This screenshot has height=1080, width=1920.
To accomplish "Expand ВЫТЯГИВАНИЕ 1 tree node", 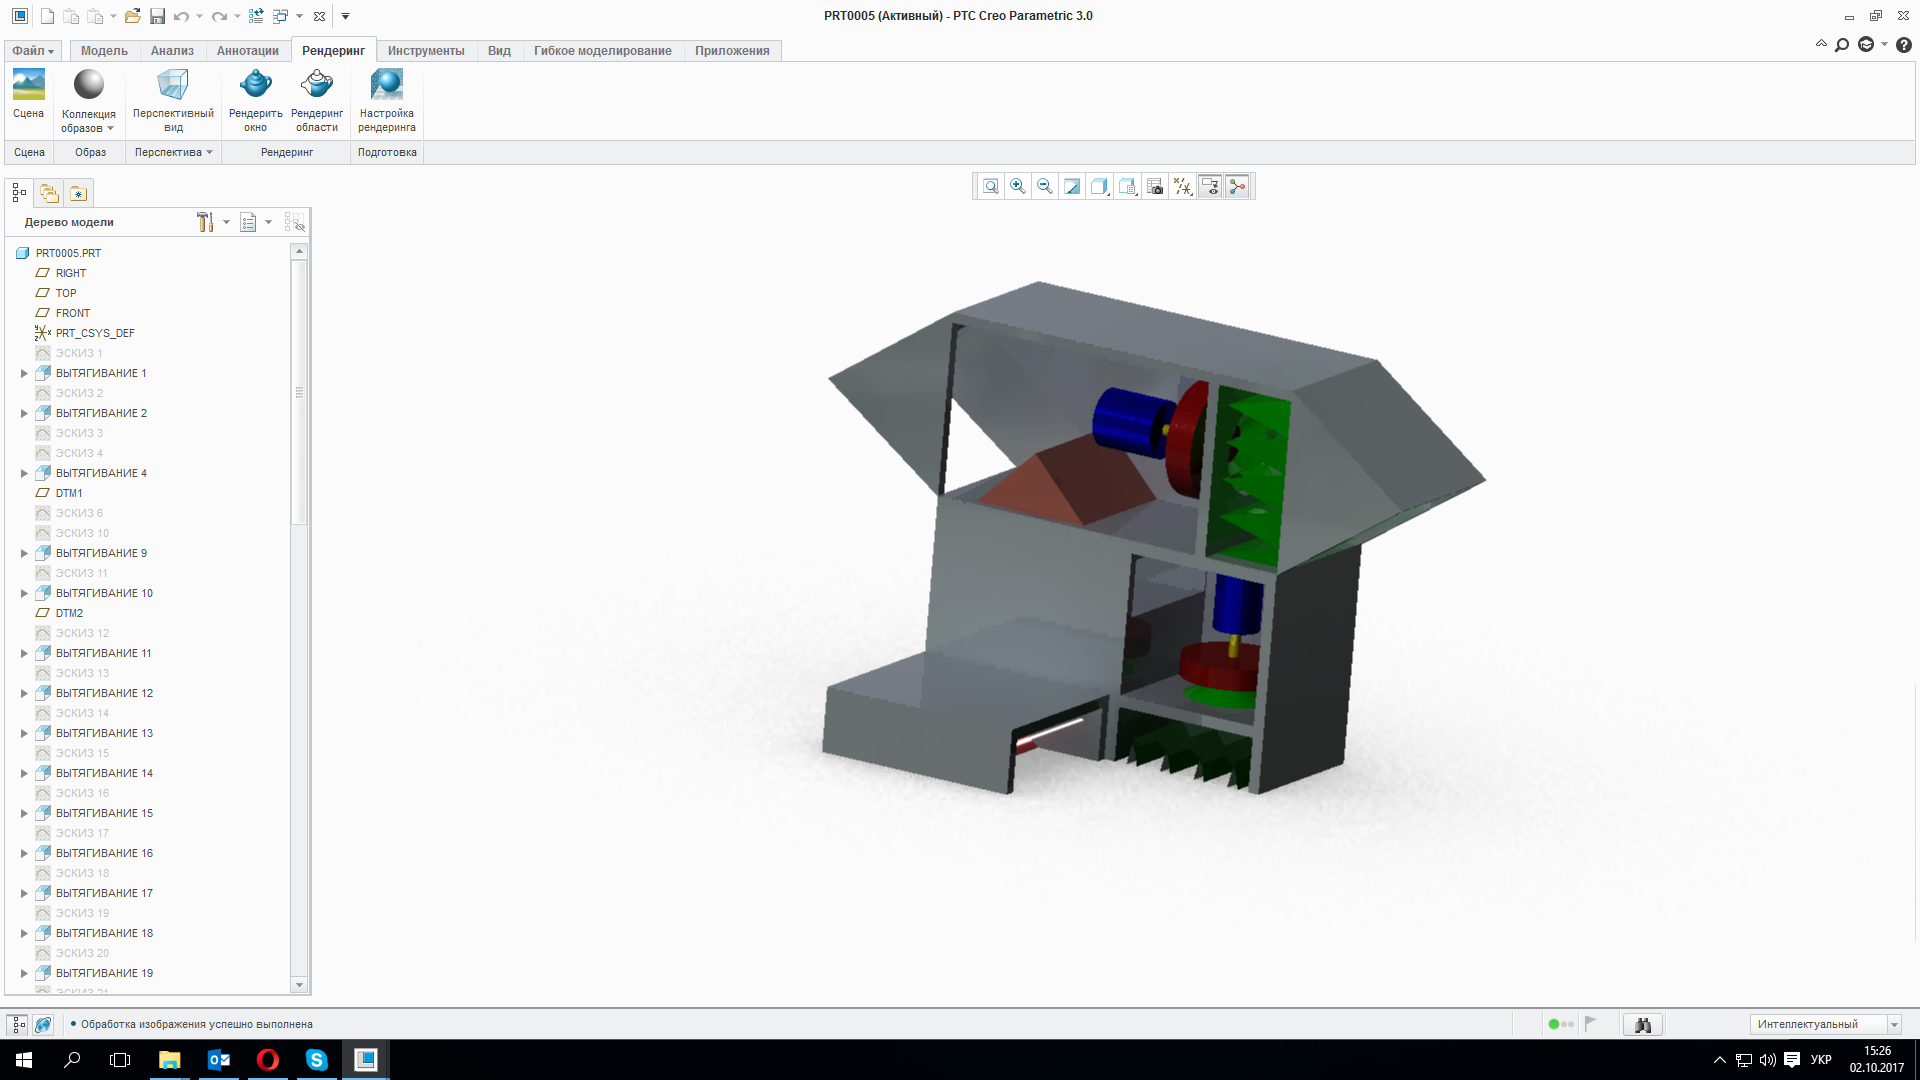I will click(24, 373).
